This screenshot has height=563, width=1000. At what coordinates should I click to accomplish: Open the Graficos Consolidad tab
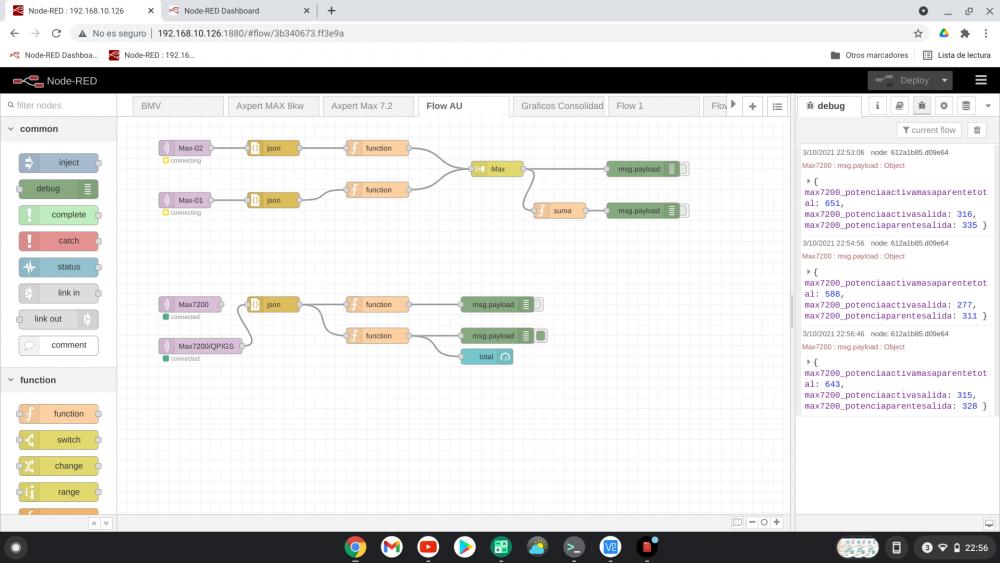click(559, 106)
